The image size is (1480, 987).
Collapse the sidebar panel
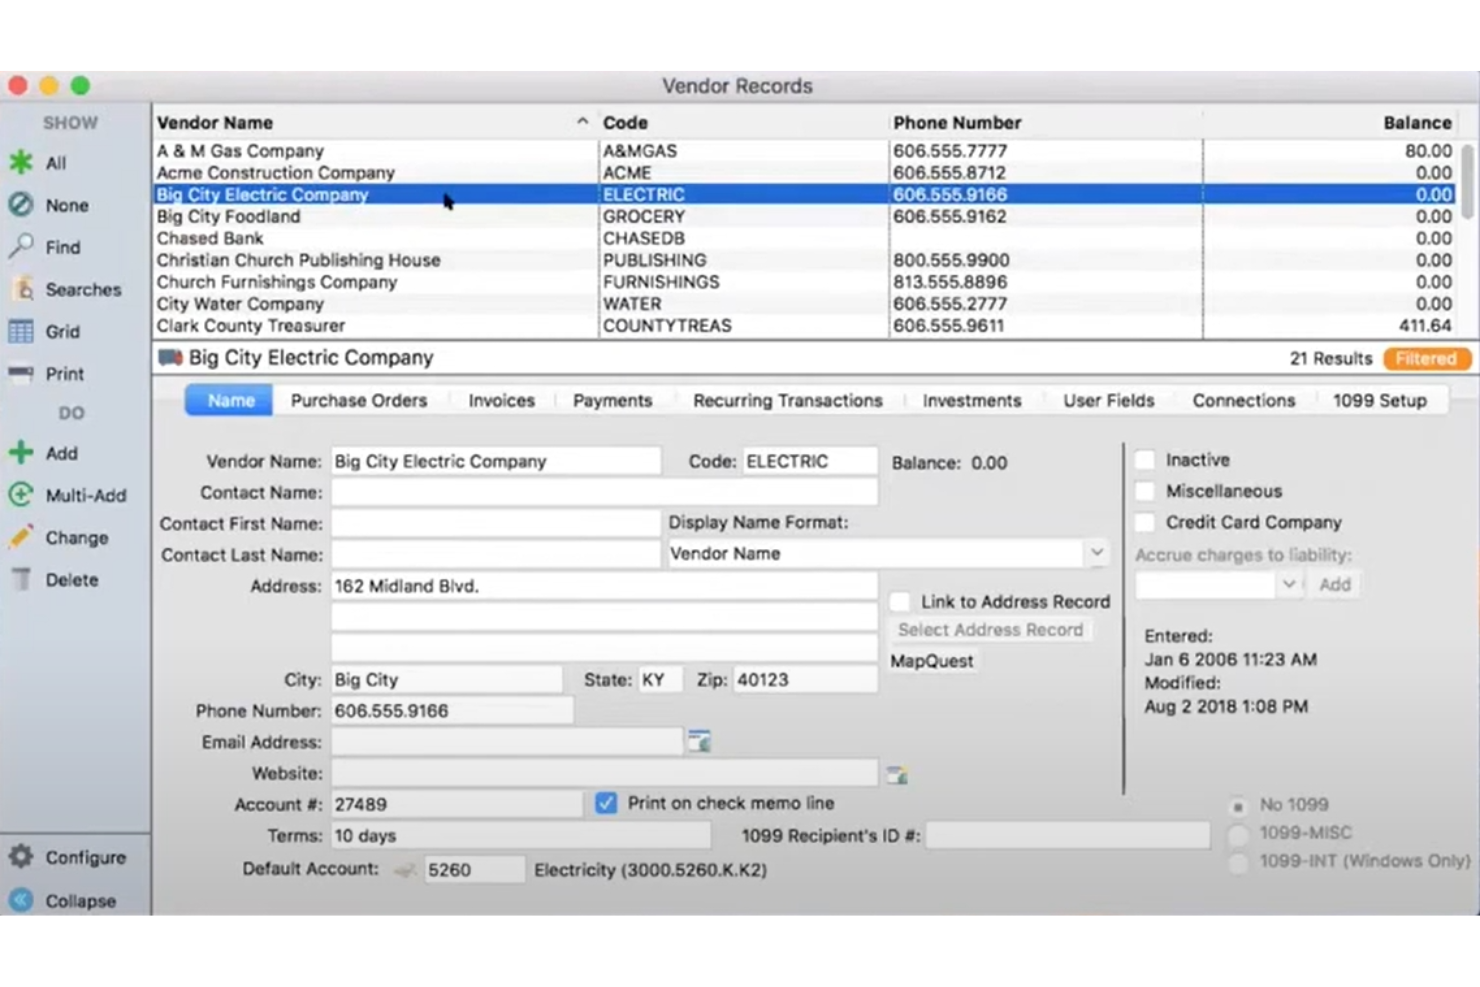click(62, 900)
